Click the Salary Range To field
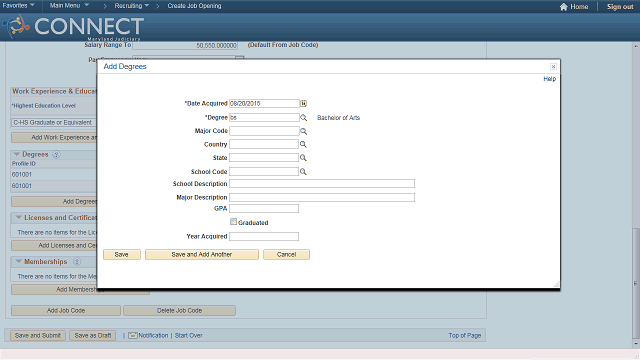This screenshot has width=640, height=360. 185,45
